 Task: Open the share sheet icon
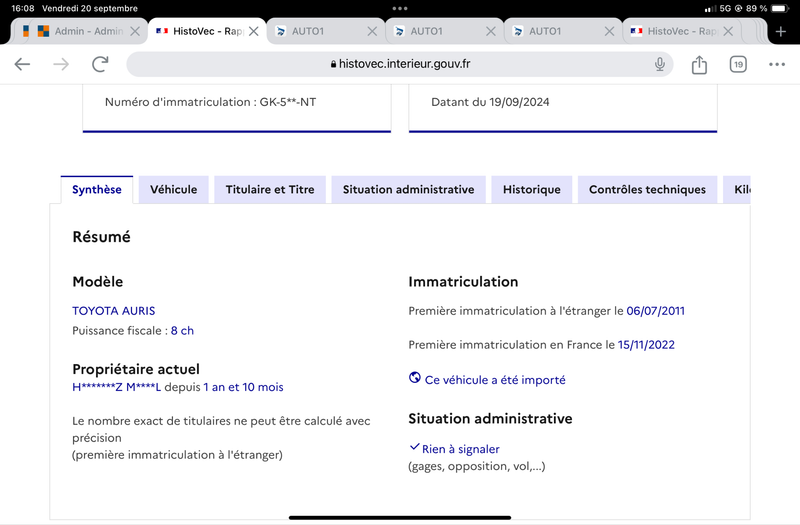[699, 64]
